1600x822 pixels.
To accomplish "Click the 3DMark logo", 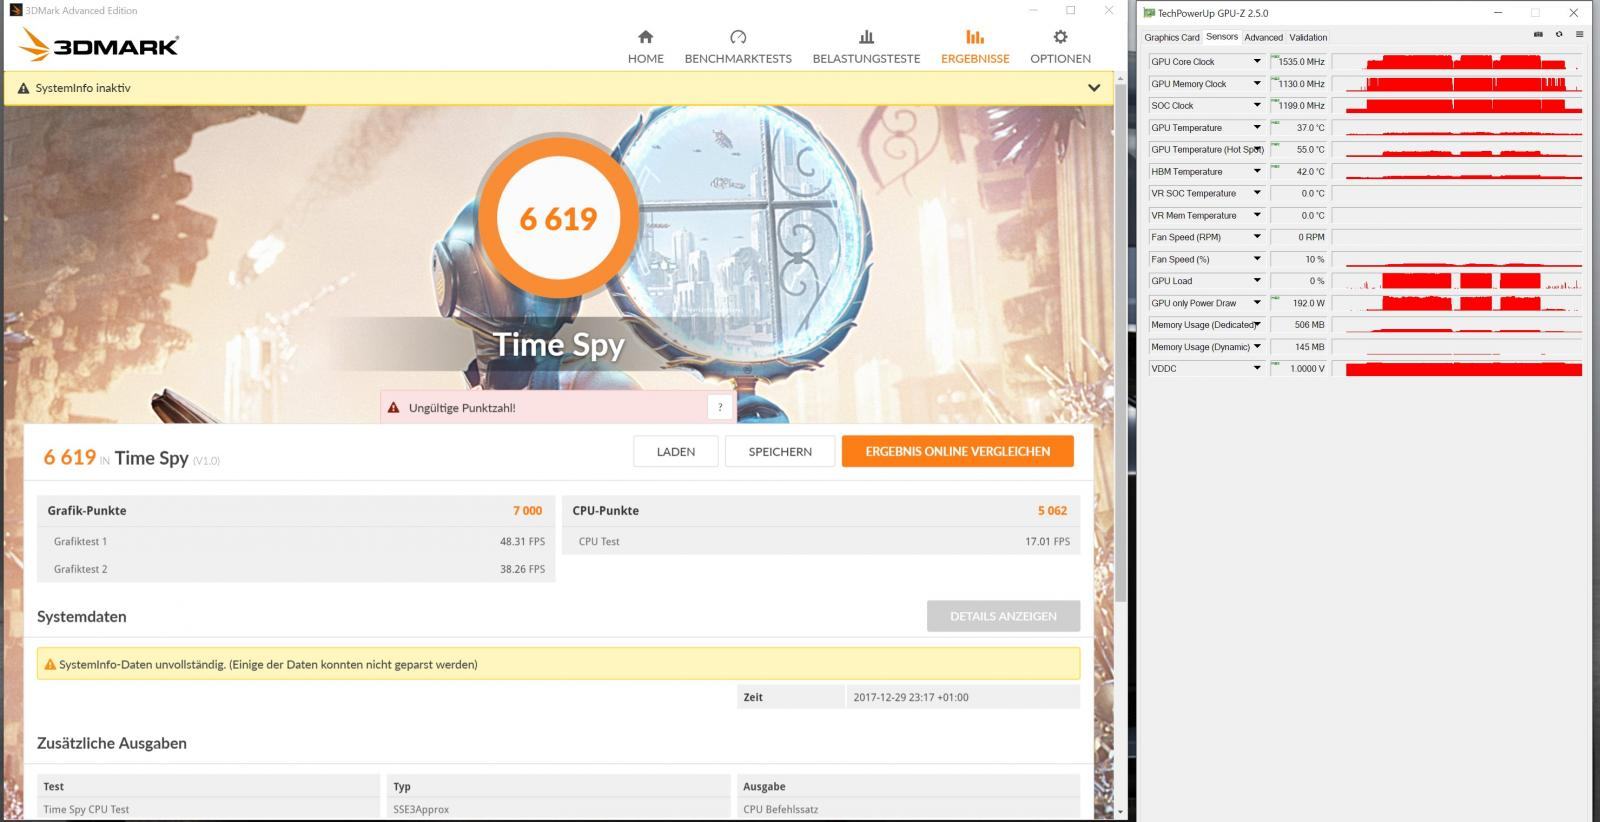I will 98,45.
